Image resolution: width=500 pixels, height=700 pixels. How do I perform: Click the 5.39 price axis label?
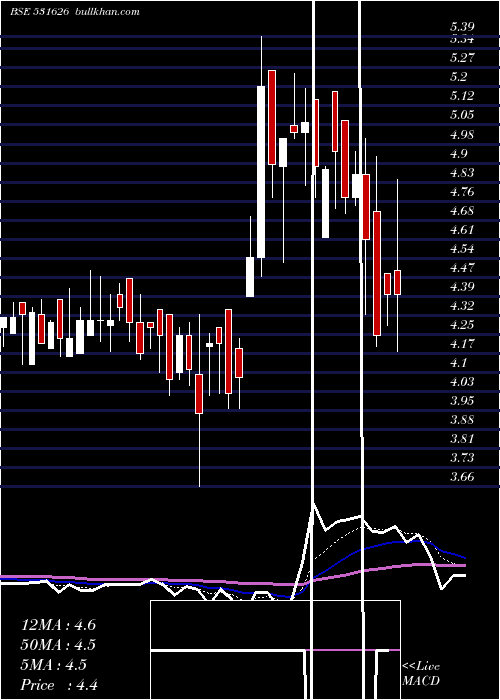[462, 27]
